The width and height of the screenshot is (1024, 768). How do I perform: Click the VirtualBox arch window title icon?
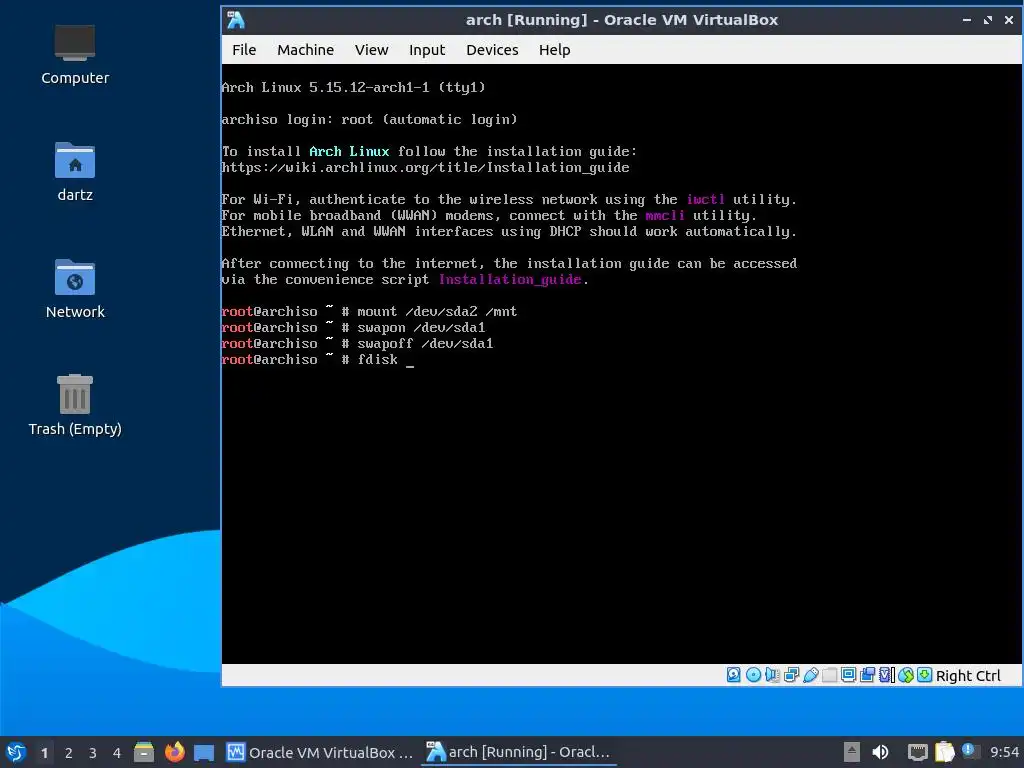pyautogui.click(x=236, y=20)
